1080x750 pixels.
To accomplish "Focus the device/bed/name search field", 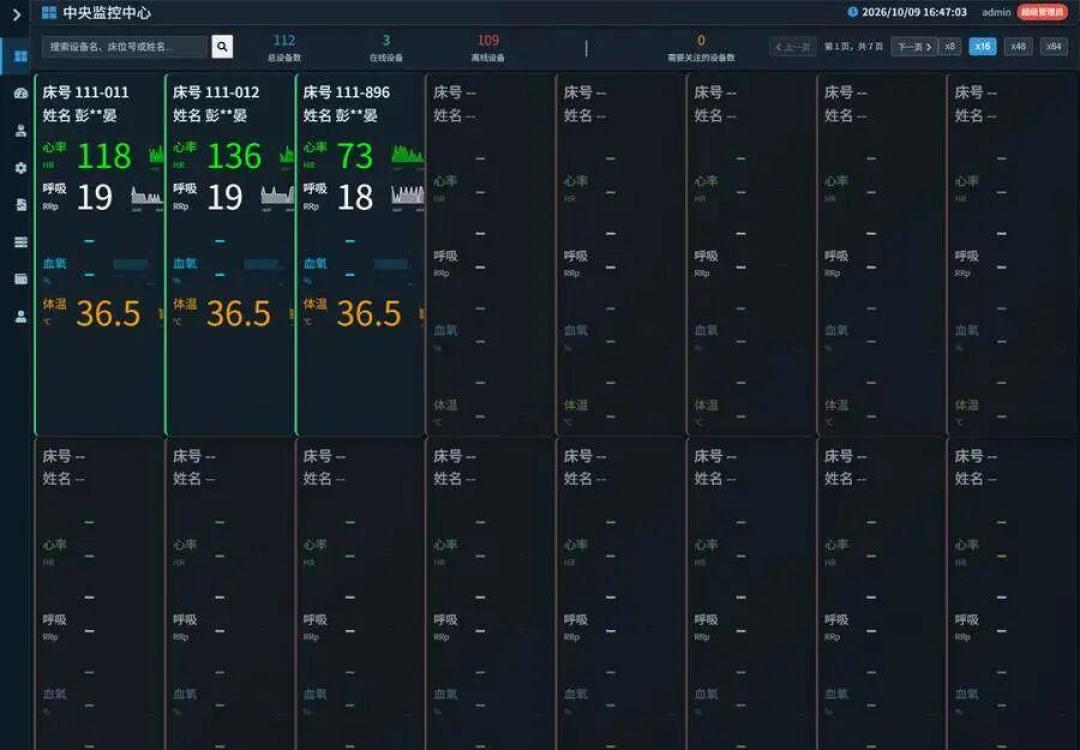I will 124,46.
